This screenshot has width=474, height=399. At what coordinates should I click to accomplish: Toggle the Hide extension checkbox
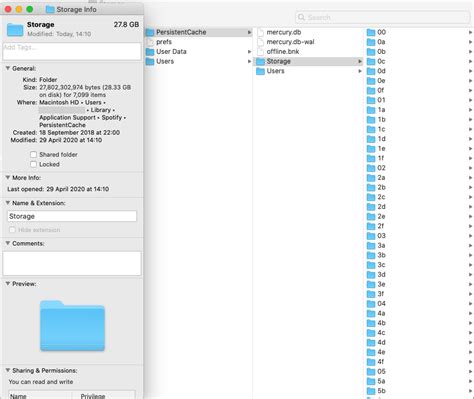[x=12, y=230]
